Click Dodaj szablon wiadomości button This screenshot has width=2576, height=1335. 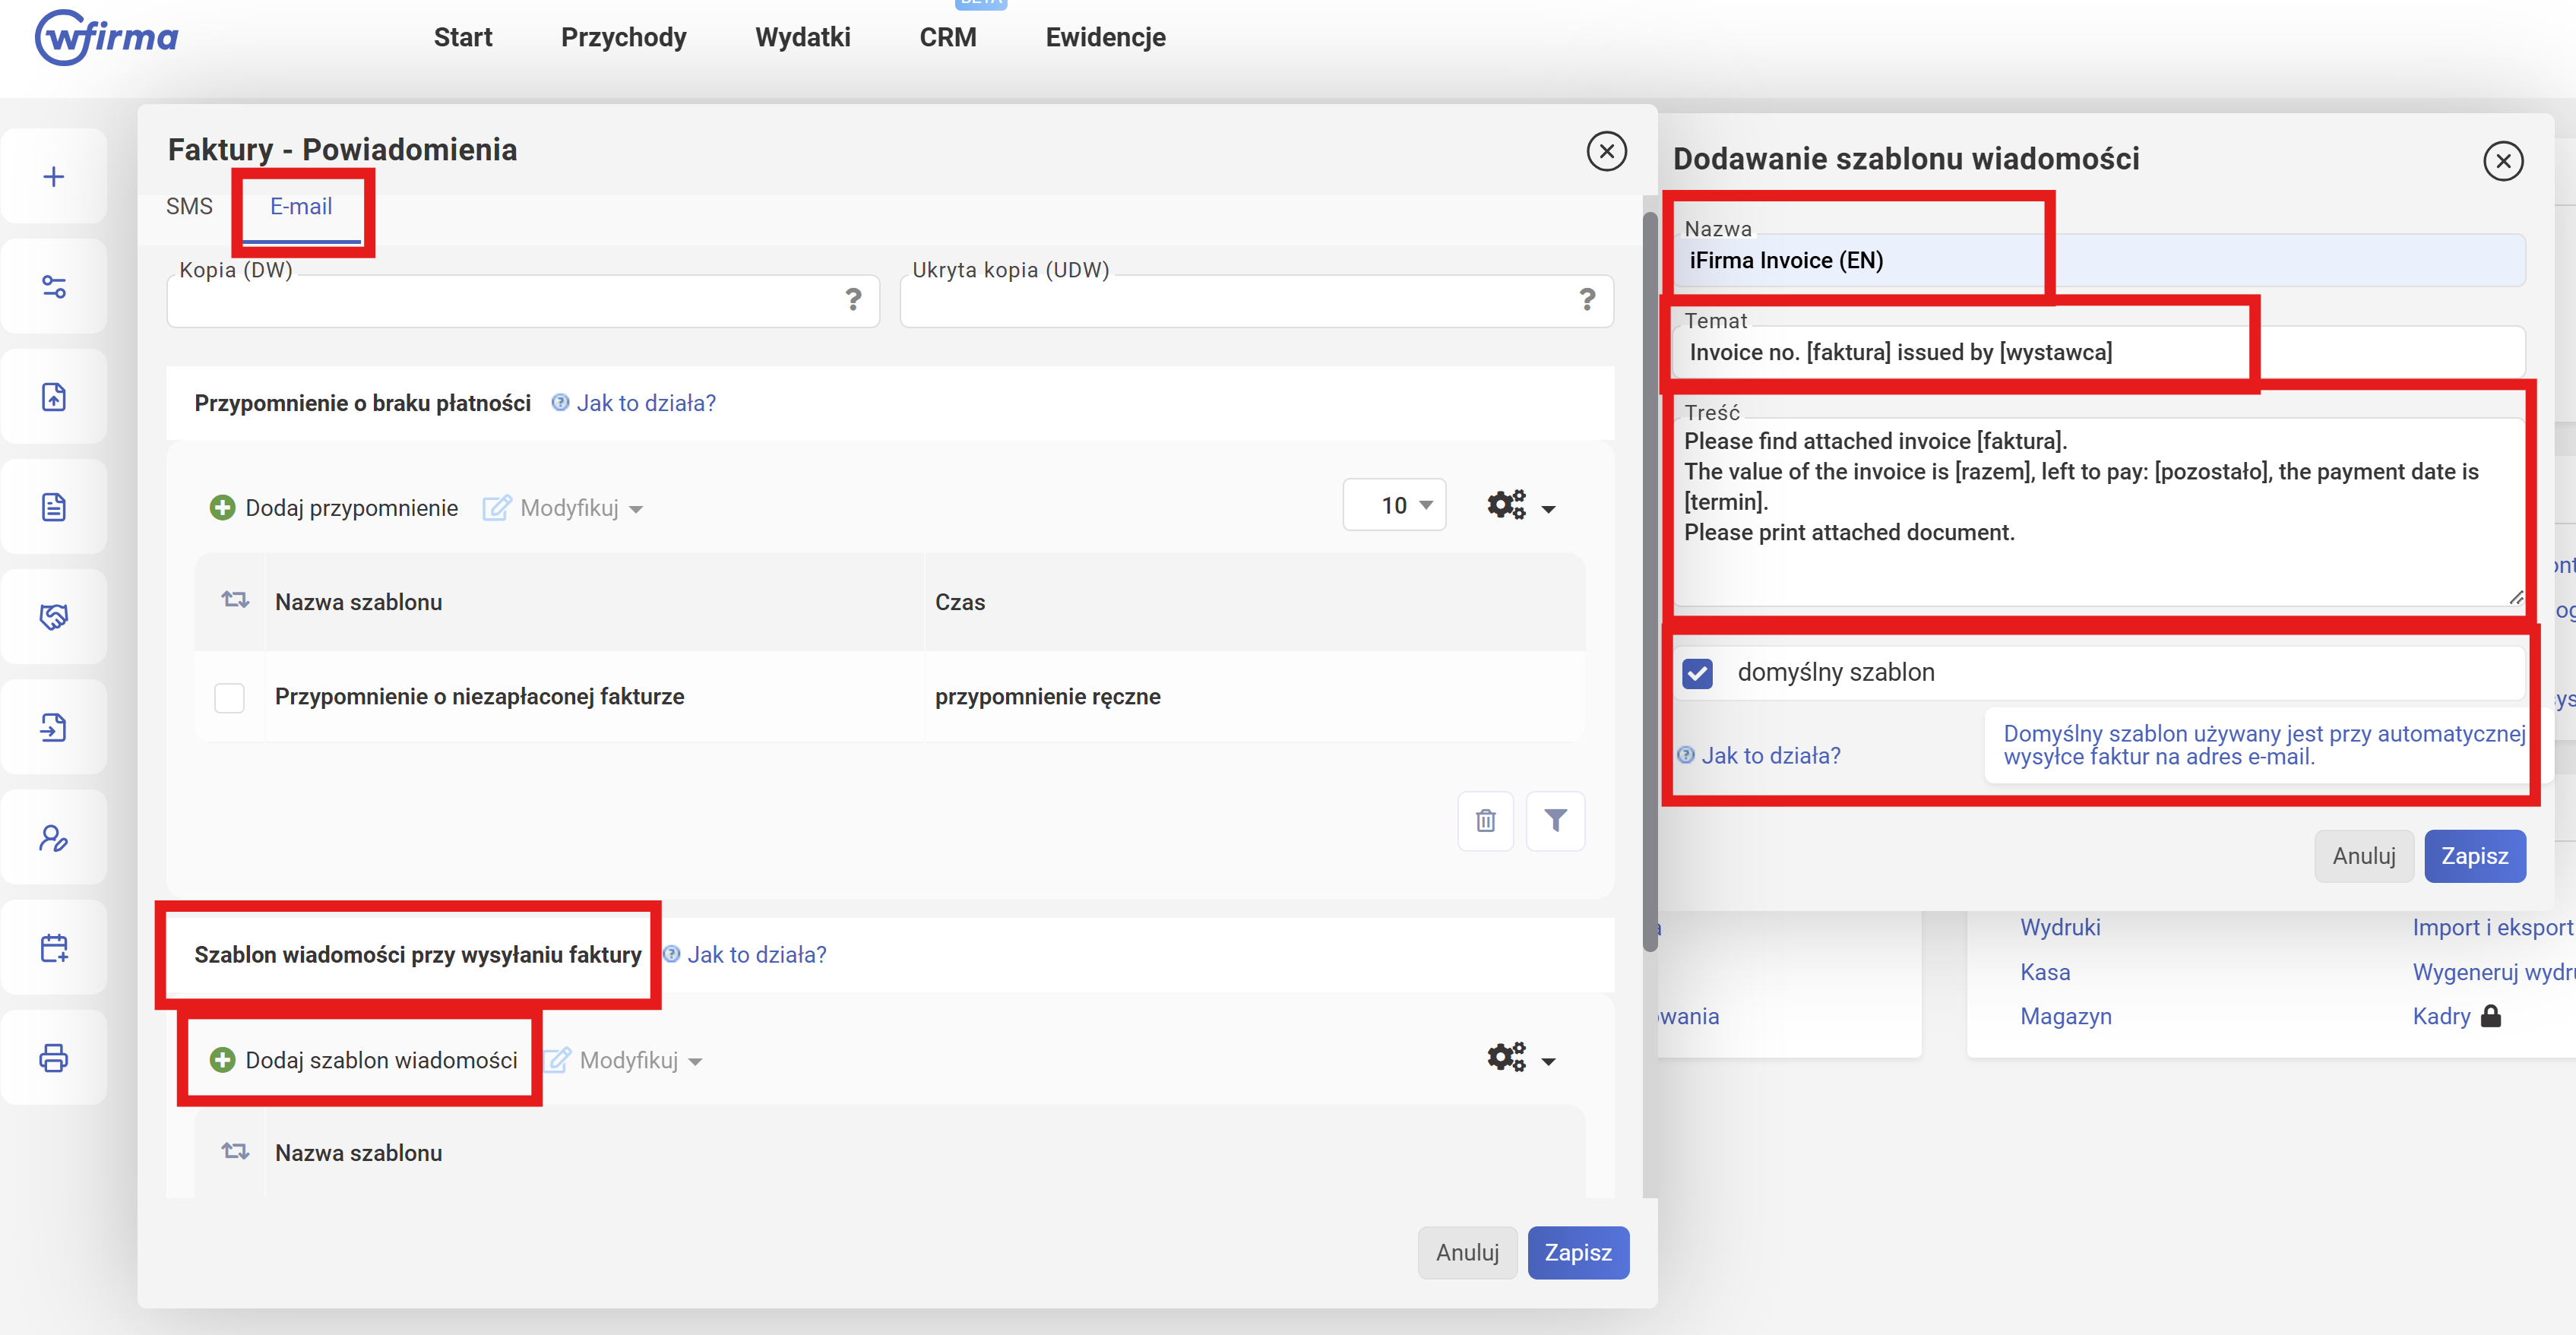tap(364, 1060)
